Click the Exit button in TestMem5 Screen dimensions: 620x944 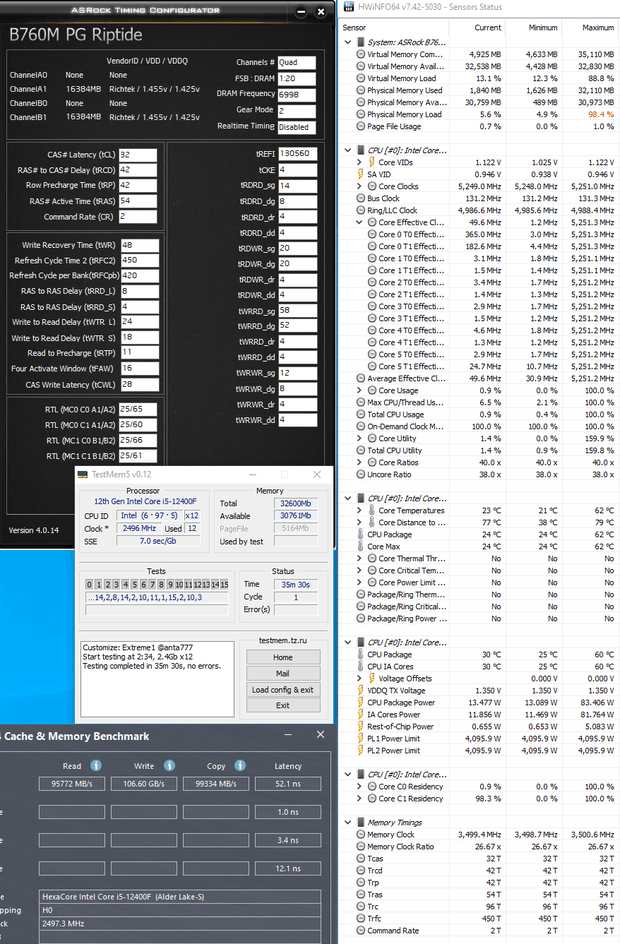tap(283, 705)
